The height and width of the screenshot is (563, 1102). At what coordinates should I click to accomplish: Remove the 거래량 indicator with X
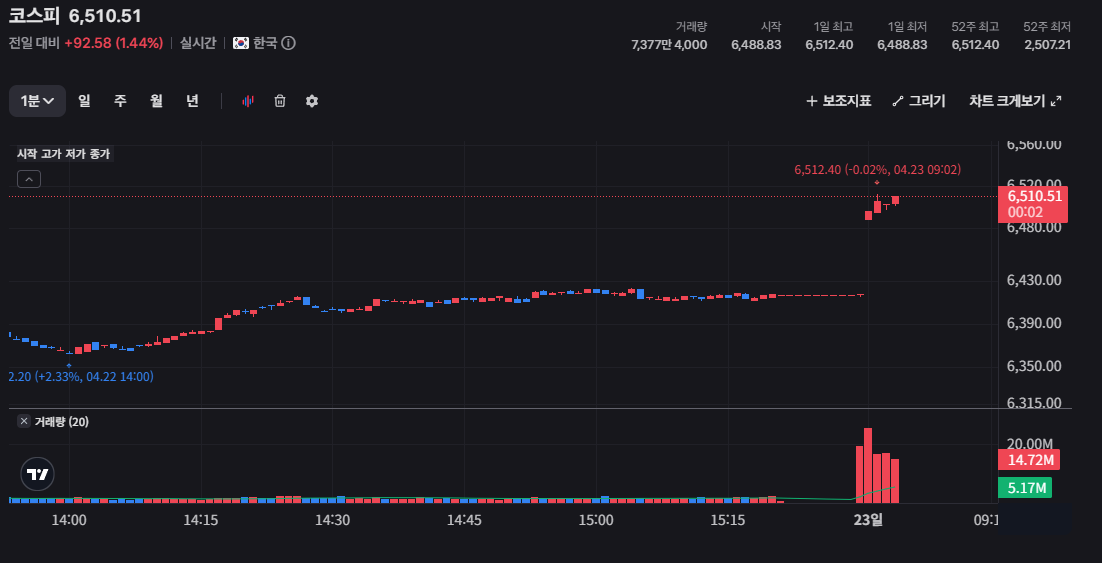tap(24, 422)
